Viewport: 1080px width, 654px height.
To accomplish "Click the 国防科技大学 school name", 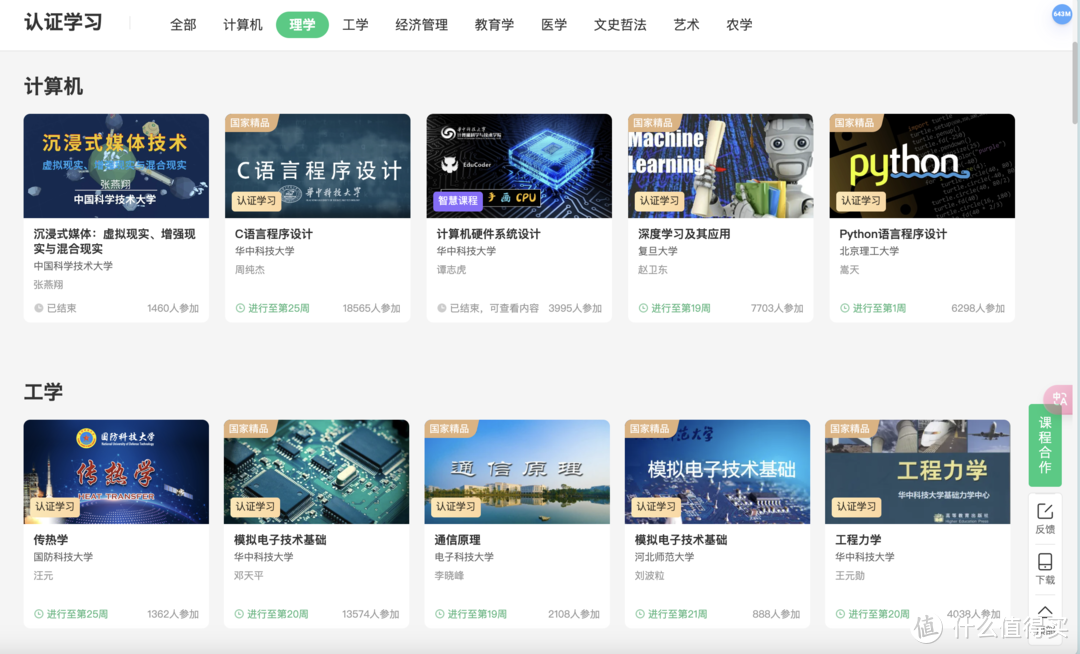I will [x=63, y=557].
